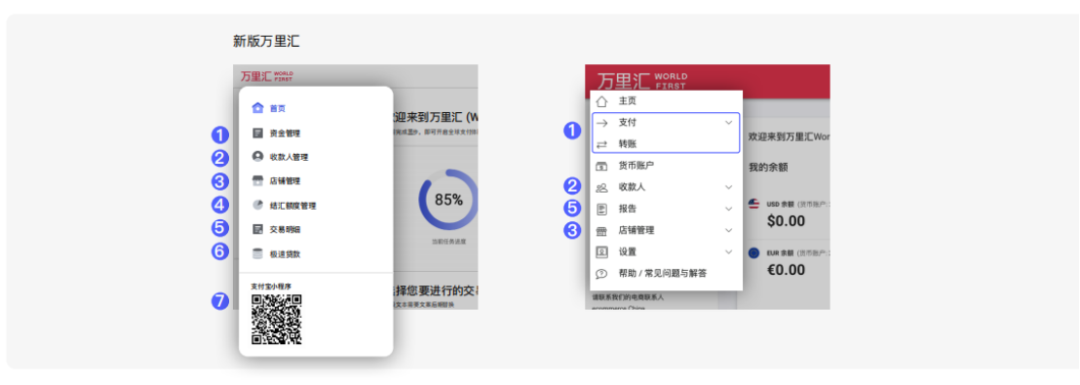The image size is (1080, 385).
Task: Click the 我的余额 heading
Action: click(768, 167)
